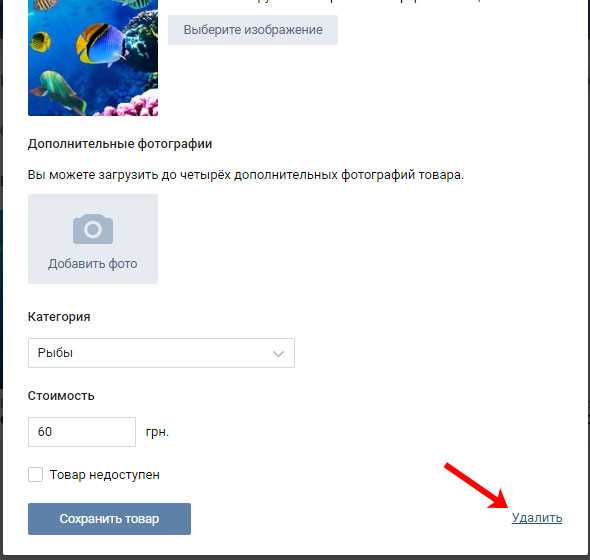Focus the price field containing 60

(x=82, y=432)
